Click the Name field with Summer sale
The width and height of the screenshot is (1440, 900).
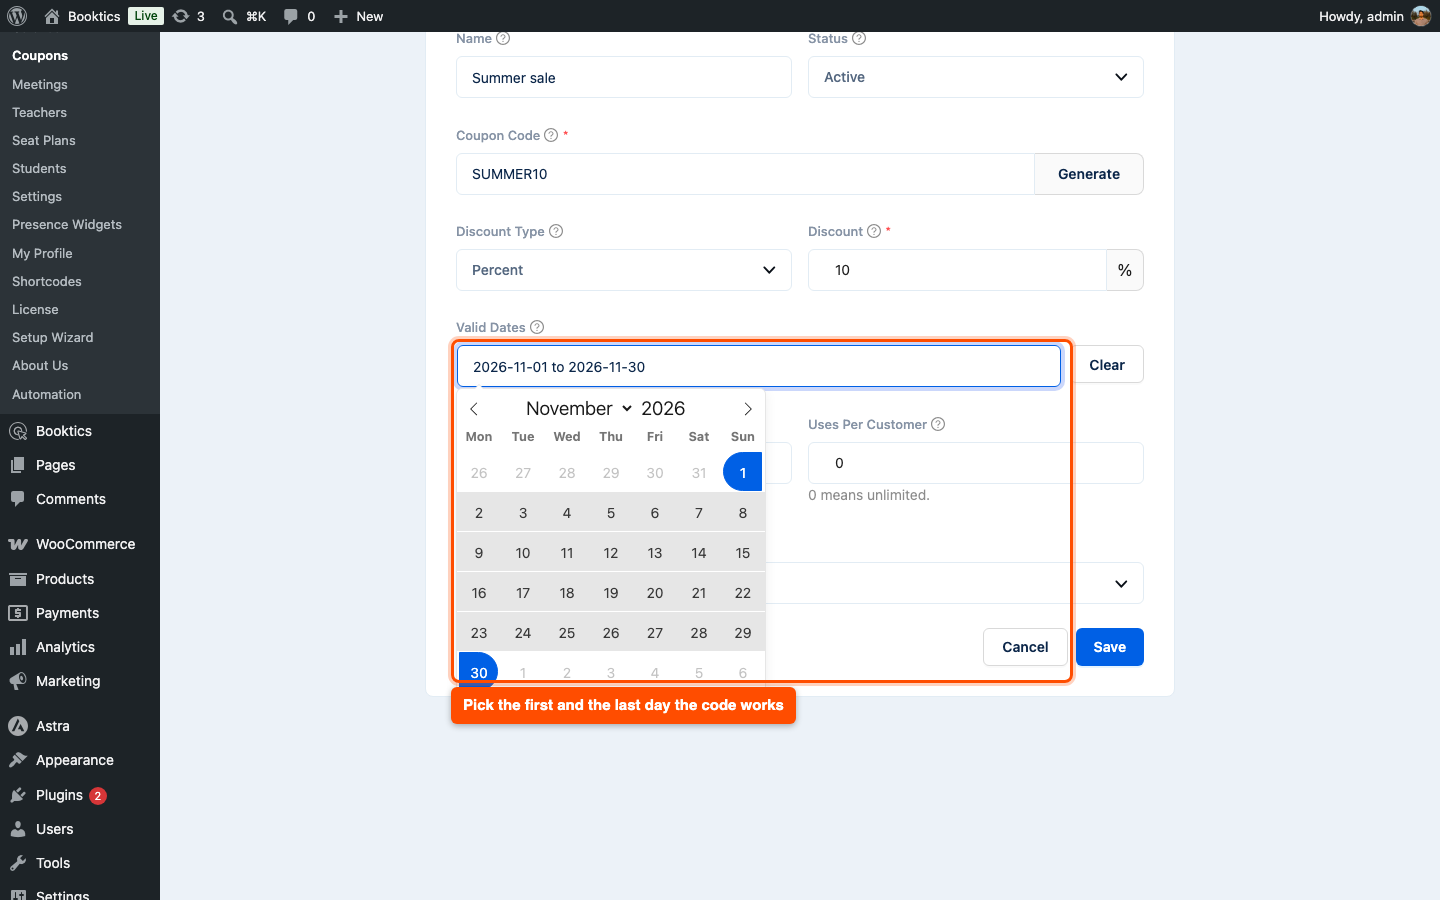tap(623, 77)
